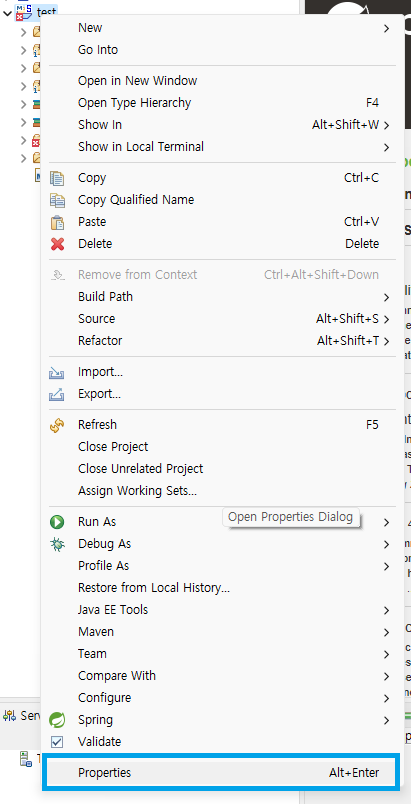Click the Copy Qualified Name icon
Screen dimensions: 411x804
[x=57, y=200]
